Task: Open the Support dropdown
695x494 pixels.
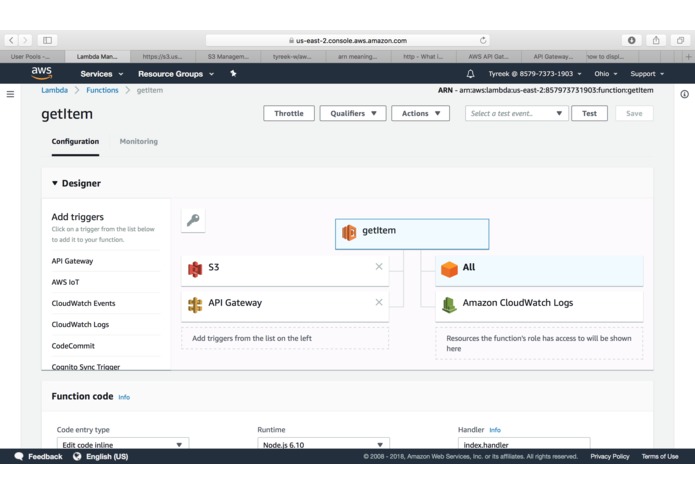Action: tap(647, 74)
